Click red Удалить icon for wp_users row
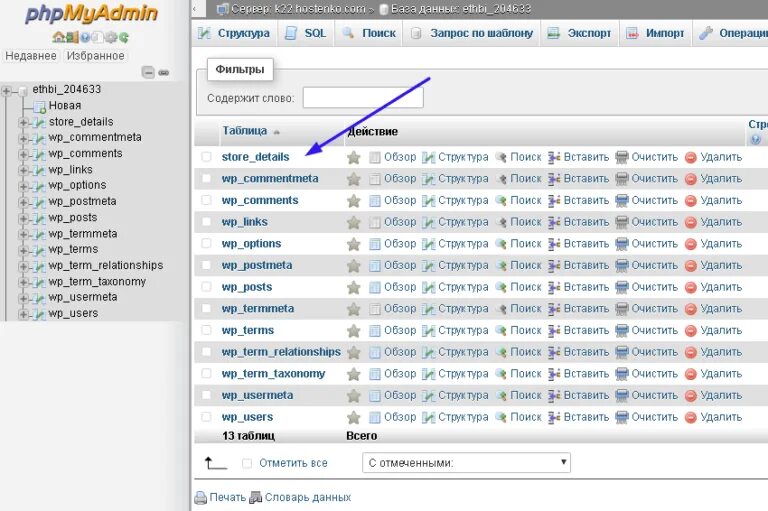This screenshot has width=768, height=511. click(691, 417)
